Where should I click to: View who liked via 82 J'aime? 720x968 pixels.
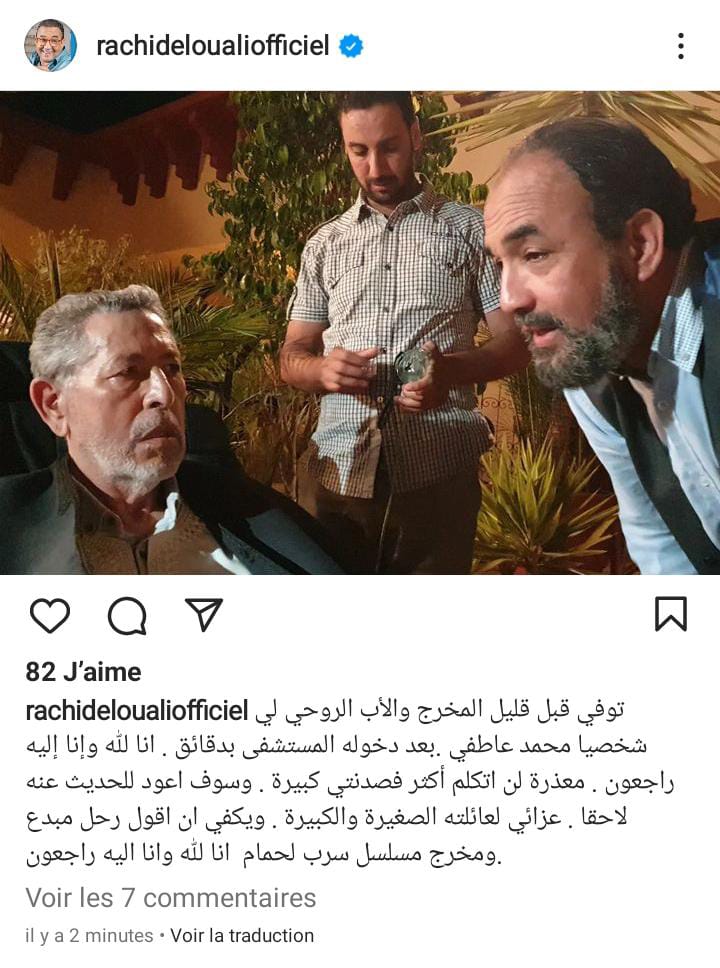click(x=83, y=672)
